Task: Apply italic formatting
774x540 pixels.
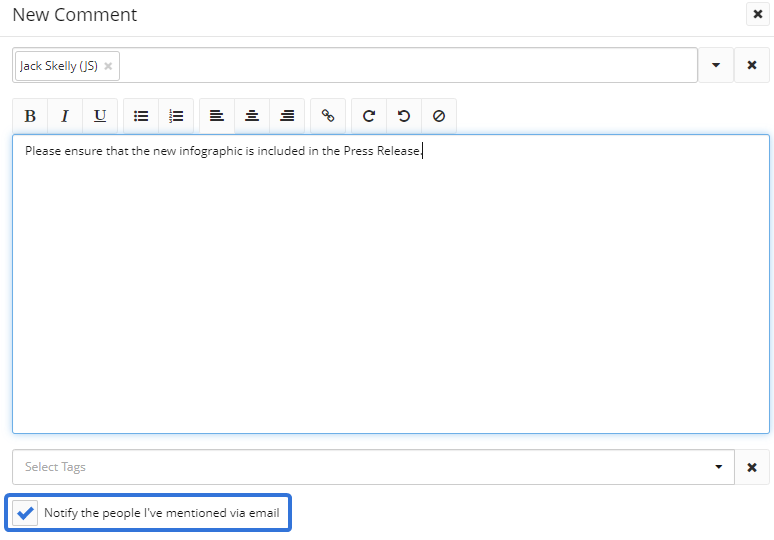Action: (x=65, y=116)
